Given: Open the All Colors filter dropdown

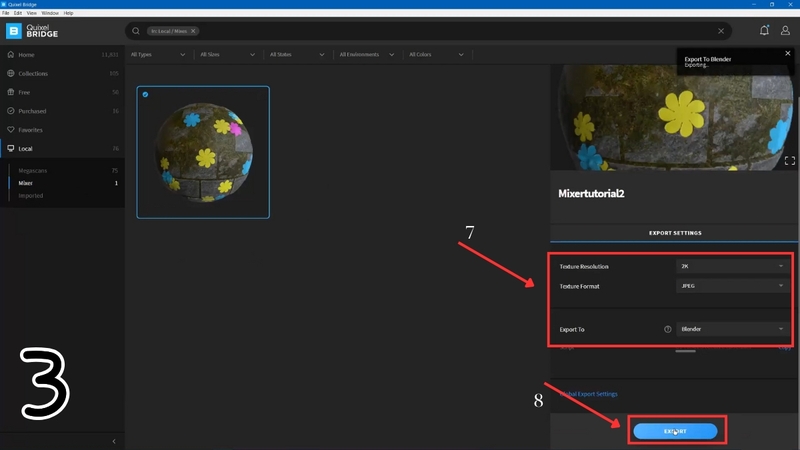Looking at the screenshot, I should 436,55.
